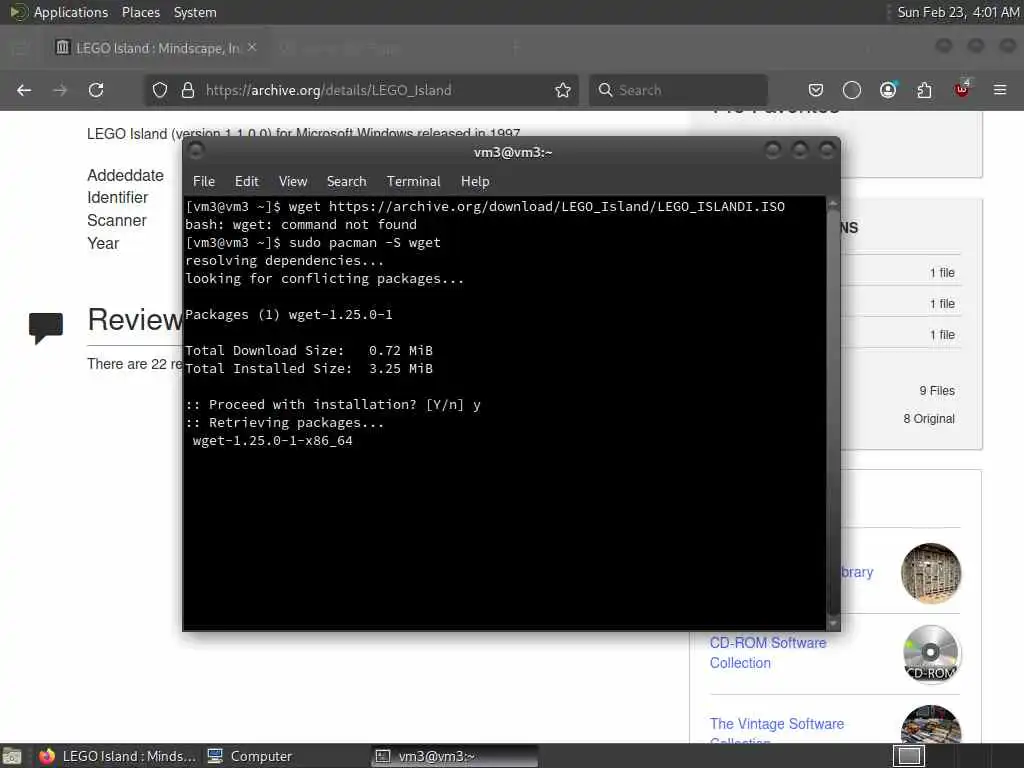Click the padlock site security icon
The height and width of the screenshot is (768, 1024).
[188, 90]
